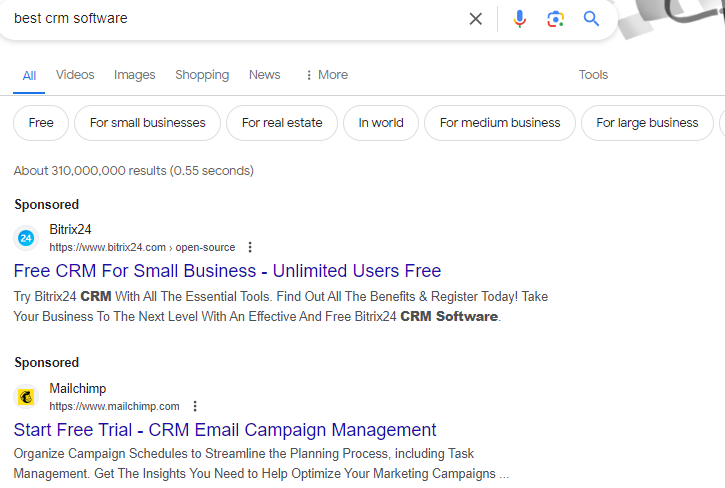725x488 pixels.
Task: Click the www.mailchimp.com URL
Action: pos(115,406)
